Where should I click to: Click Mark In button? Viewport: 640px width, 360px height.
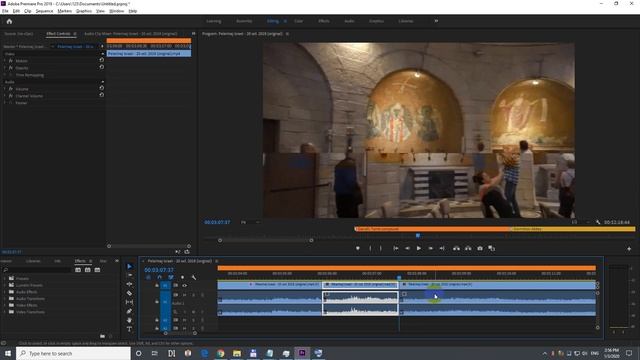pos(370,248)
